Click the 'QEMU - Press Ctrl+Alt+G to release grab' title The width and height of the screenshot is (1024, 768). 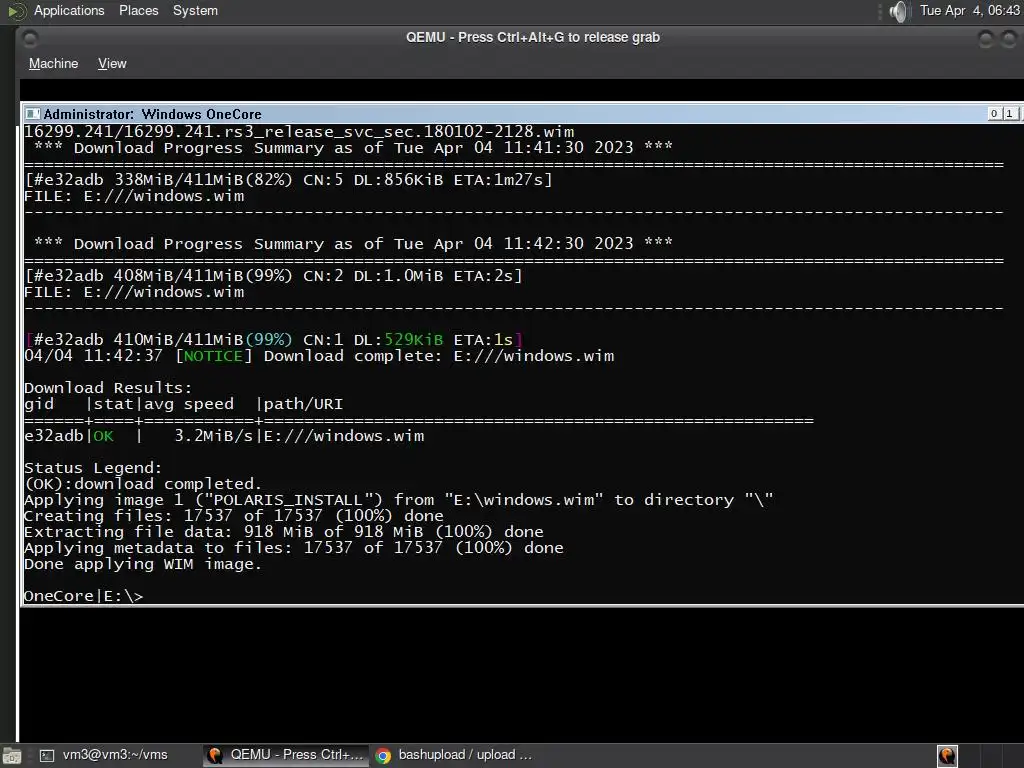[533, 37]
